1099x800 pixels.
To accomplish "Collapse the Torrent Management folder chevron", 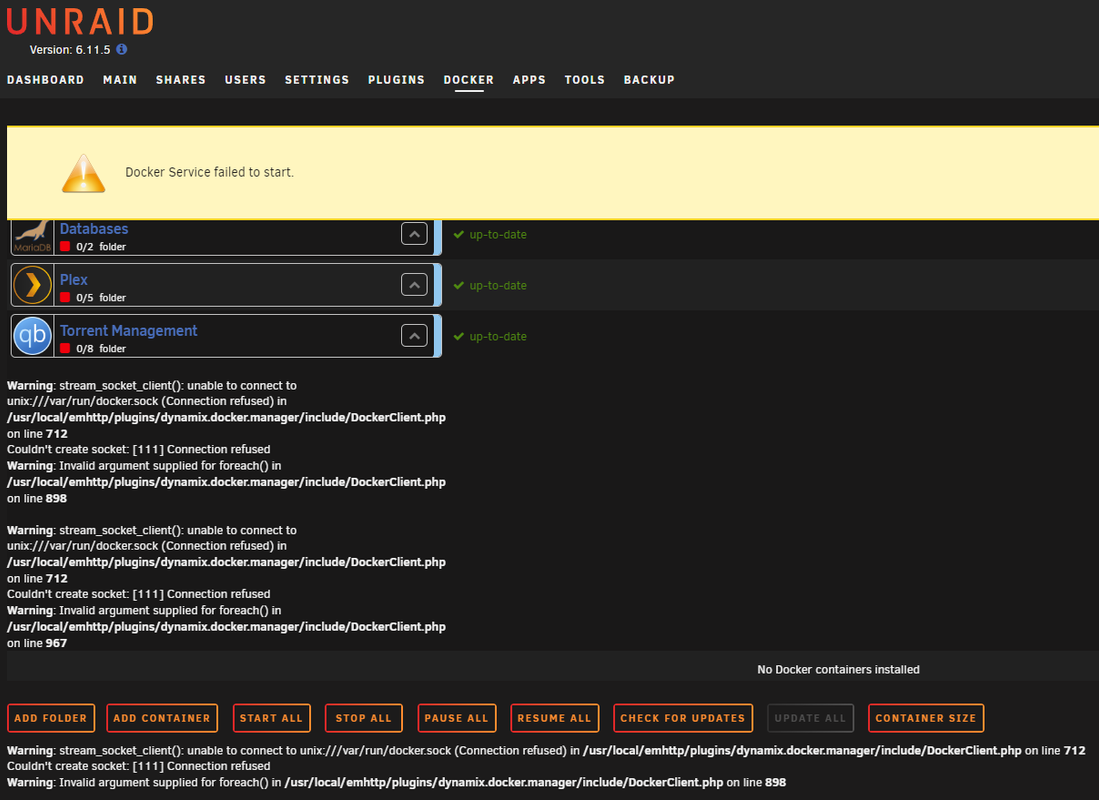I will pos(414,336).
